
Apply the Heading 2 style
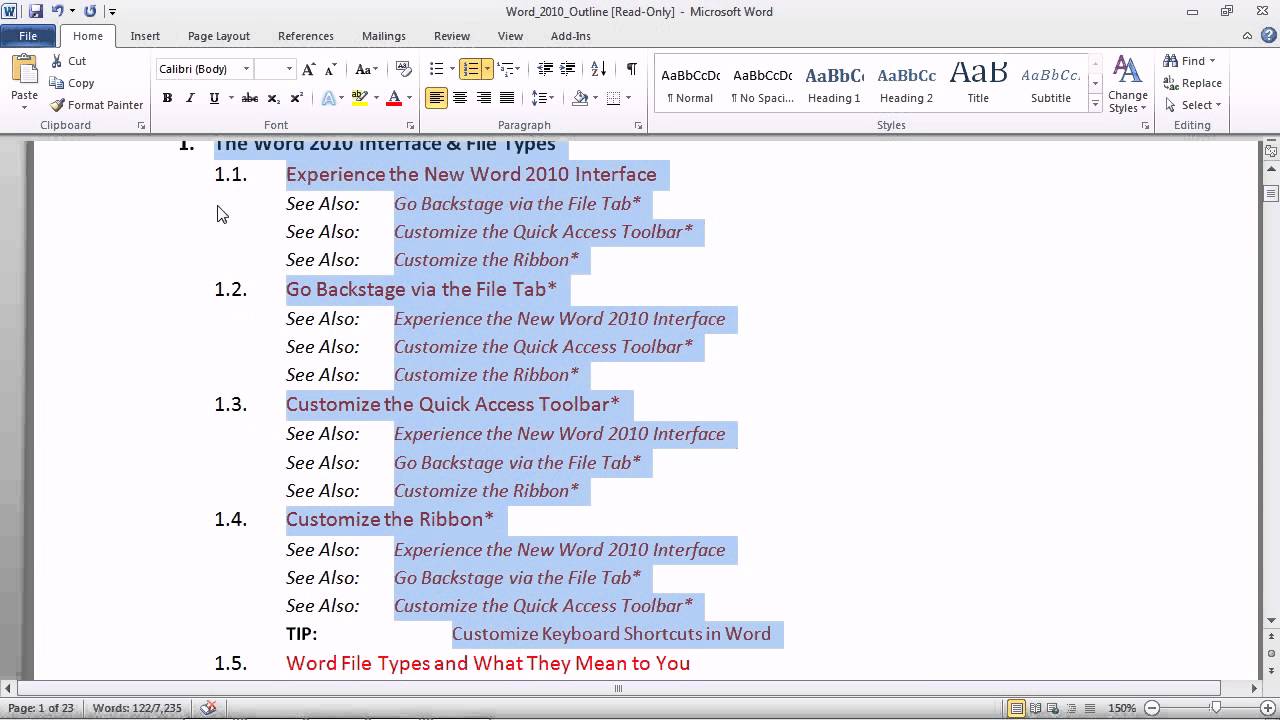coord(906,84)
